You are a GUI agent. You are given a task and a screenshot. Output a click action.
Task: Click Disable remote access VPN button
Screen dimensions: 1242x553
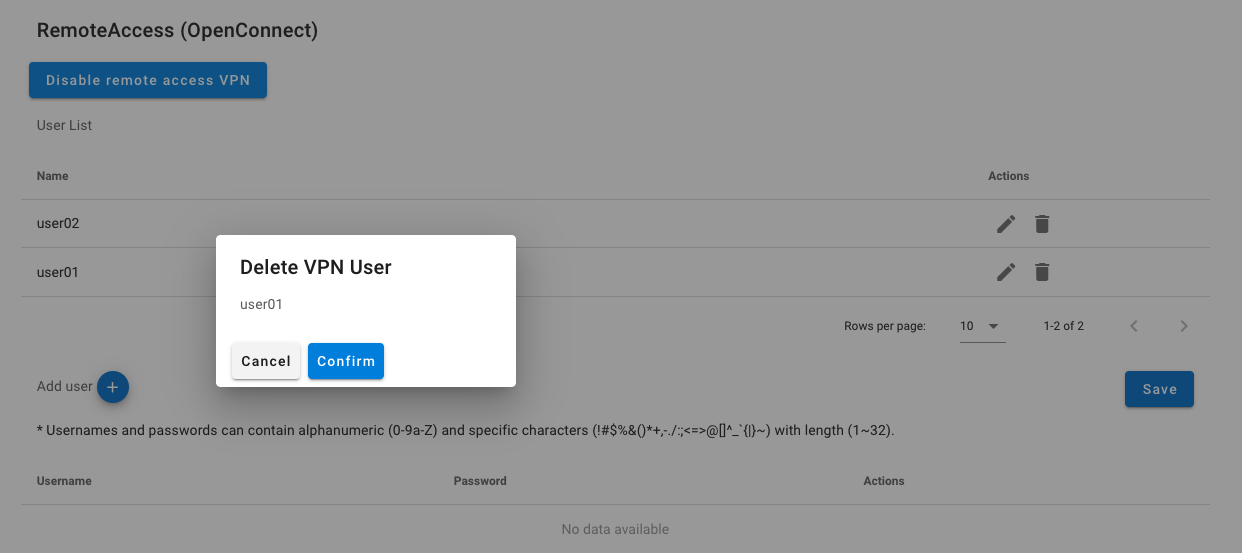pyautogui.click(x=148, y=80)
